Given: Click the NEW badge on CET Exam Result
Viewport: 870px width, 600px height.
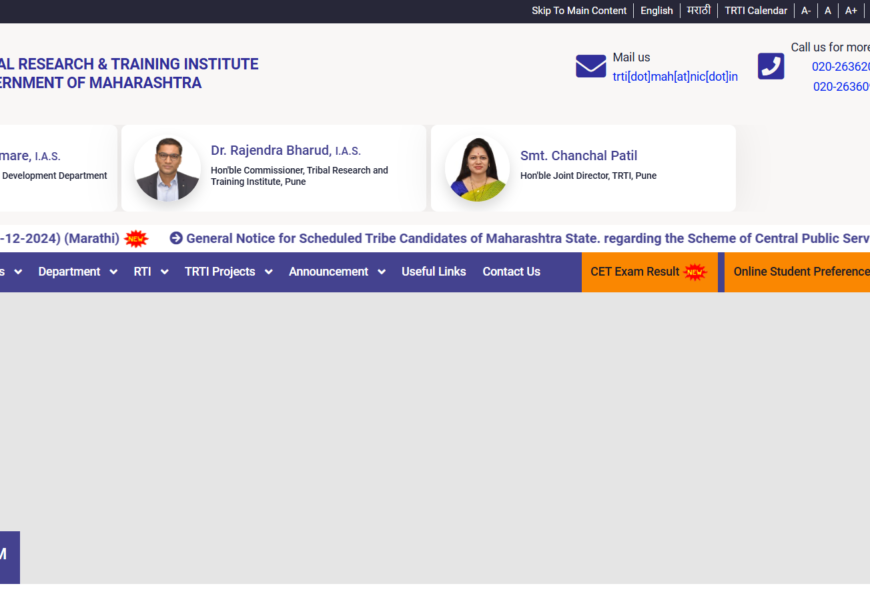Looking at the screenshot, I should coord(694,272).
